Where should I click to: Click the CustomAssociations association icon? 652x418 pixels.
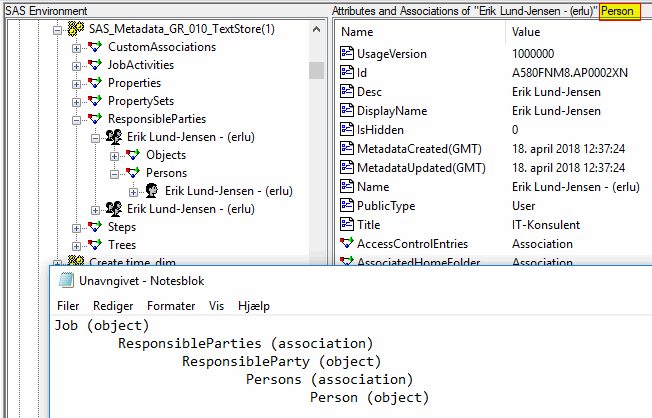pyautogui.click(x=94, y=47)
